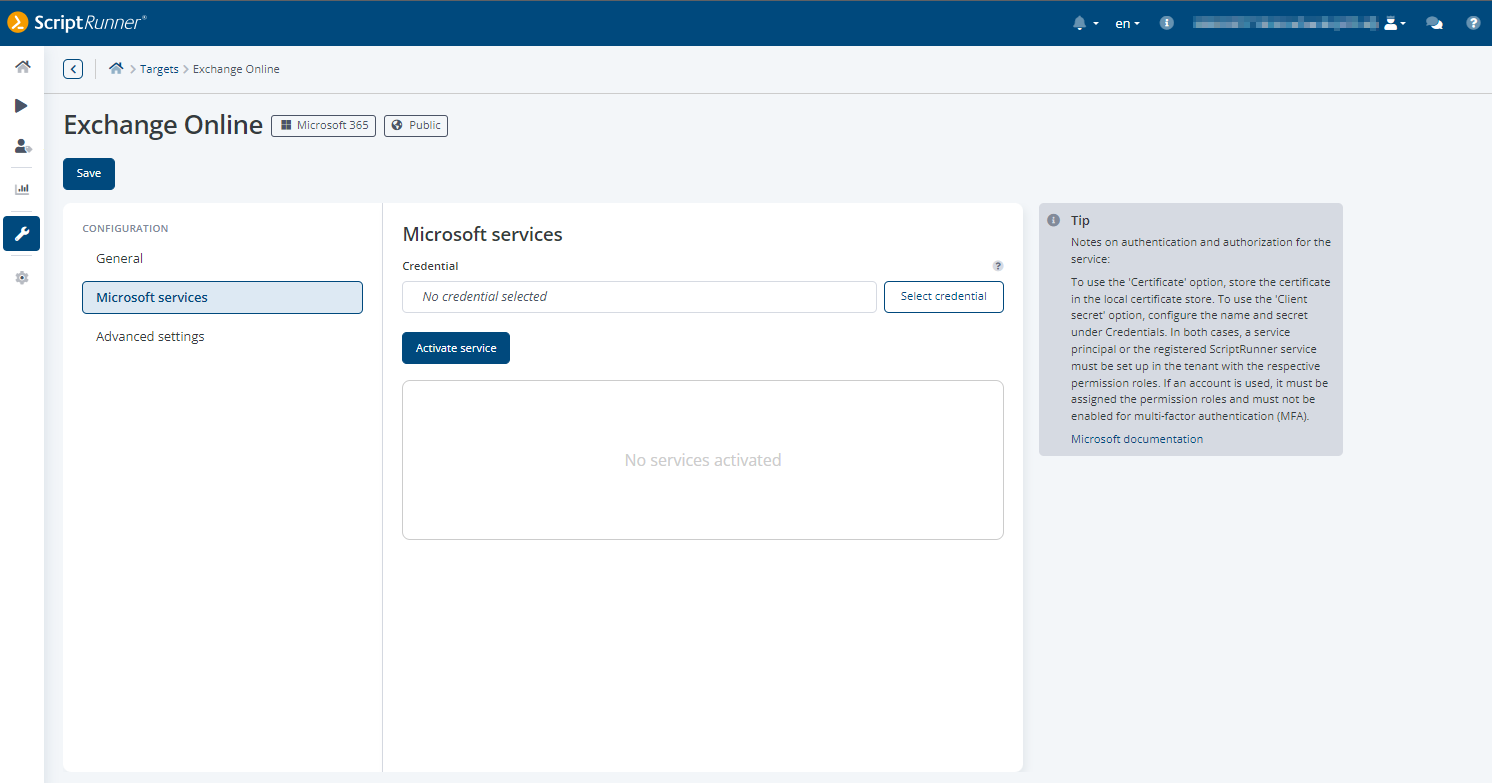
Task: Select the General configuration tab
Action: pyautogui.click(x=120, y=258)
